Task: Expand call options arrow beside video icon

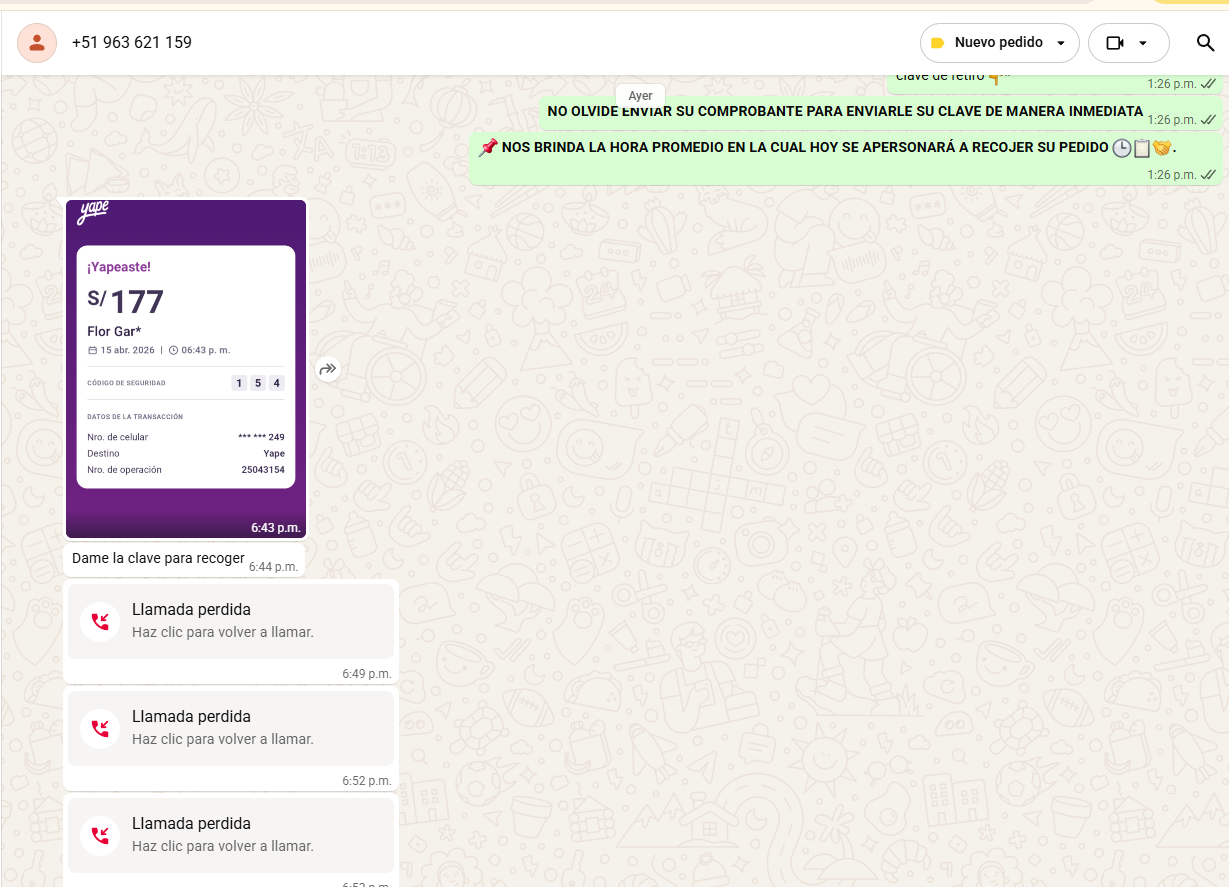Action: [1143, 43]
